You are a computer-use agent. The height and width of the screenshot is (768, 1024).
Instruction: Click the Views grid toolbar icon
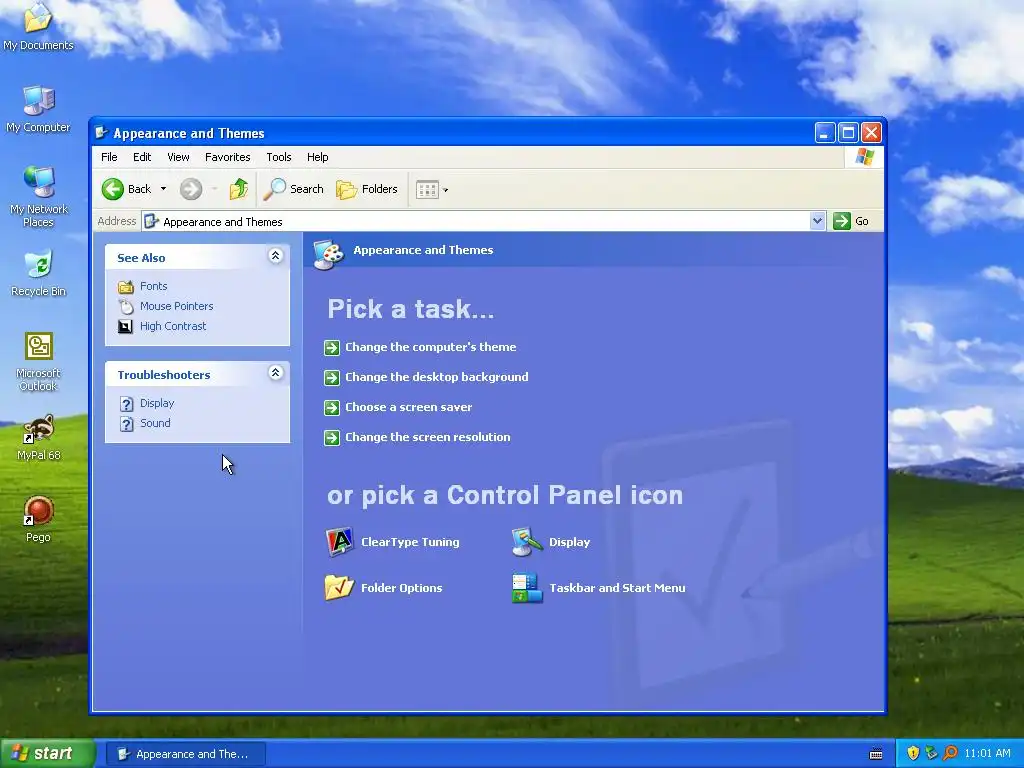pos(427,190)
